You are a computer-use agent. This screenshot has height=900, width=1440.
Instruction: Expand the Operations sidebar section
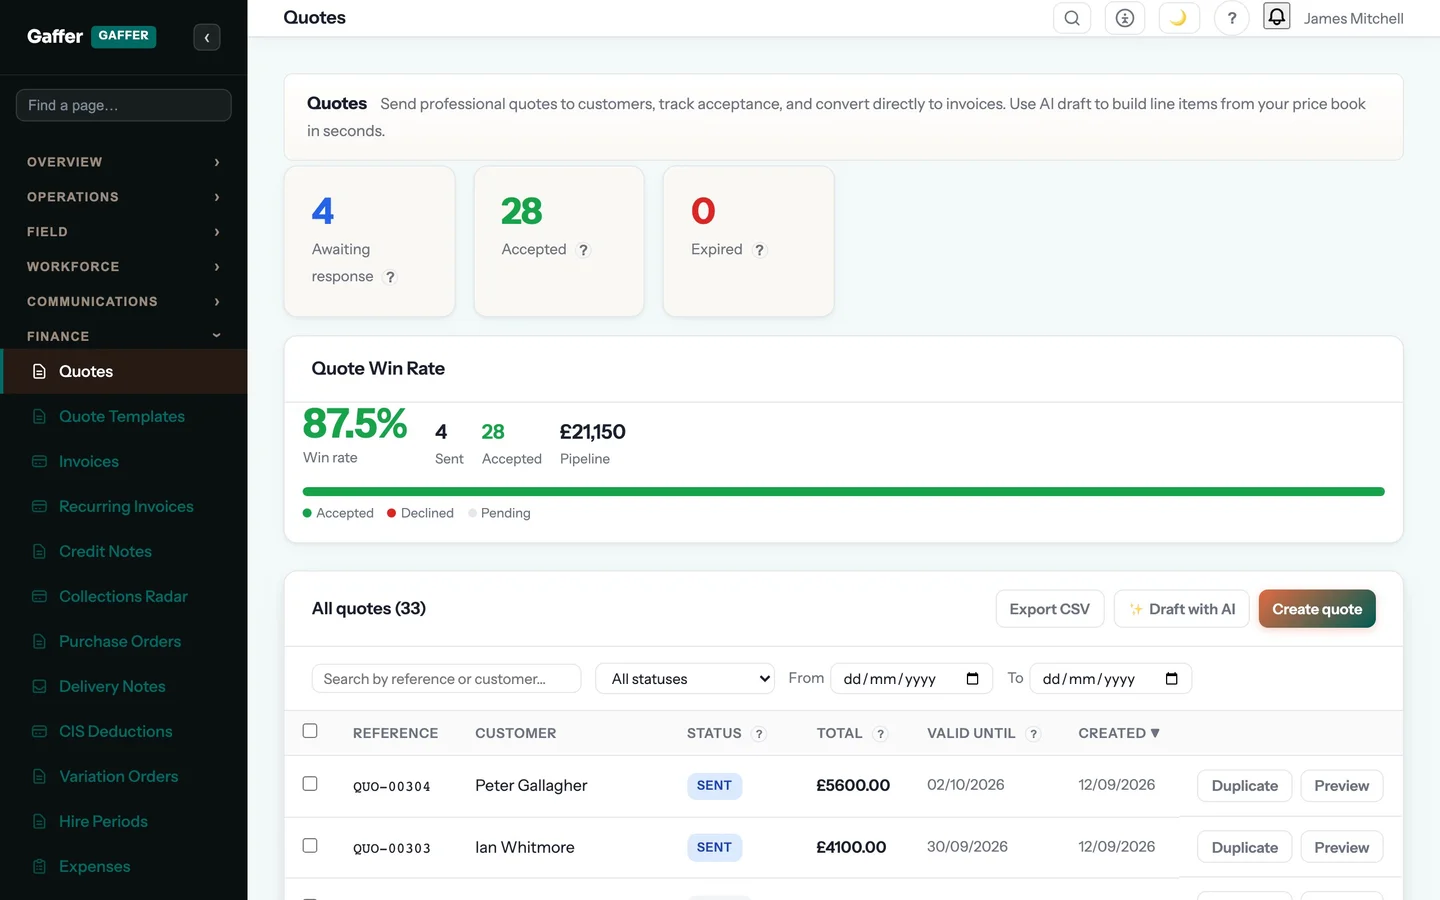[x=124, y=197]
